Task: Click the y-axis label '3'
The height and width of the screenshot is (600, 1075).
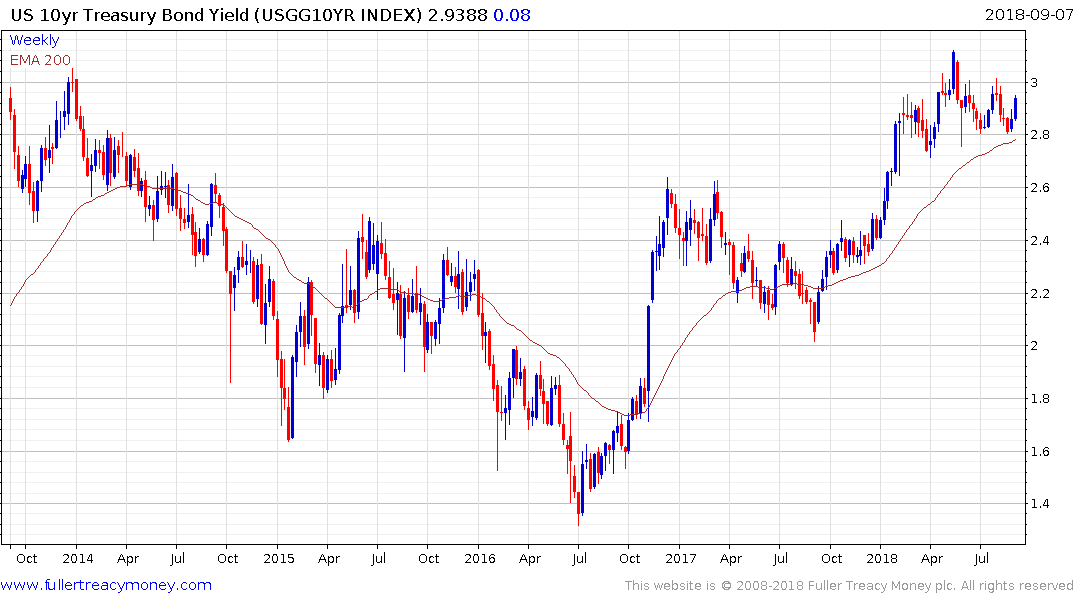Action: 1034,82
